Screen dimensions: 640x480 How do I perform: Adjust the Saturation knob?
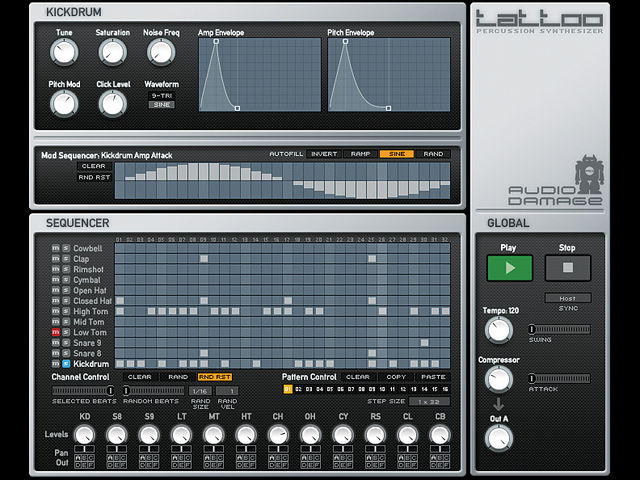[113, 52]
